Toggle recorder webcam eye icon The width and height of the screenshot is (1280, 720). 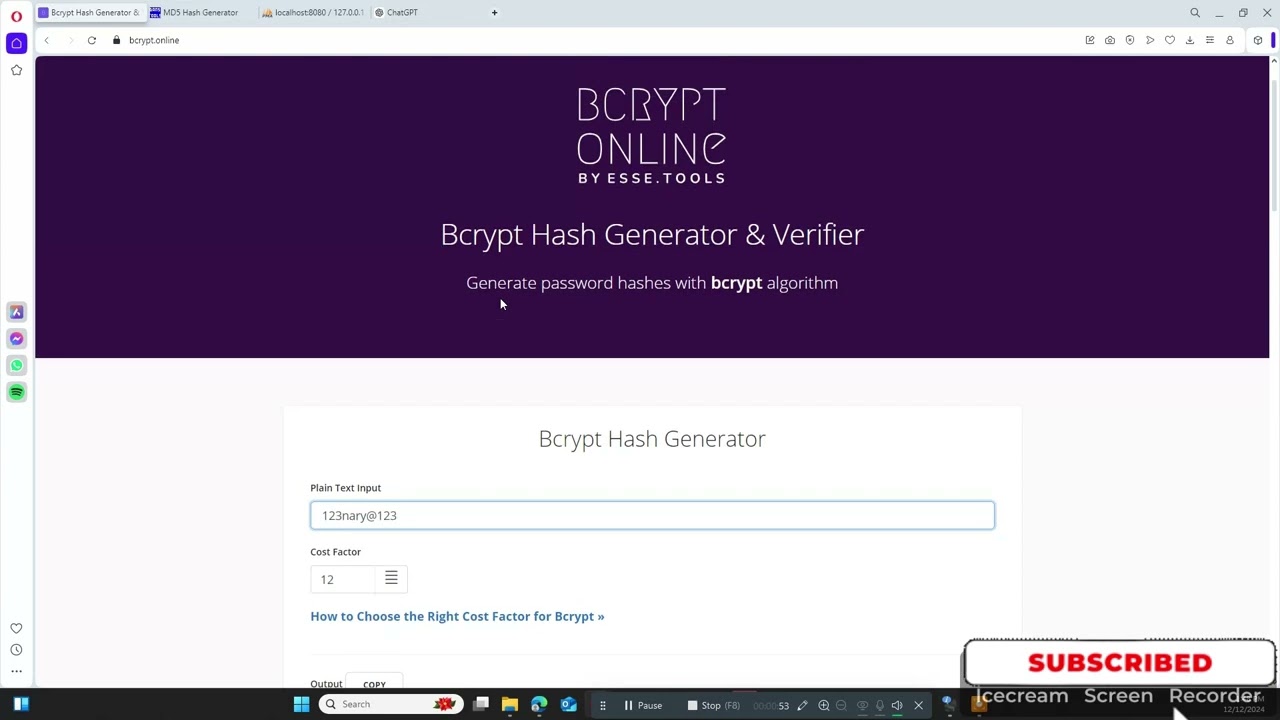point(862,705)
